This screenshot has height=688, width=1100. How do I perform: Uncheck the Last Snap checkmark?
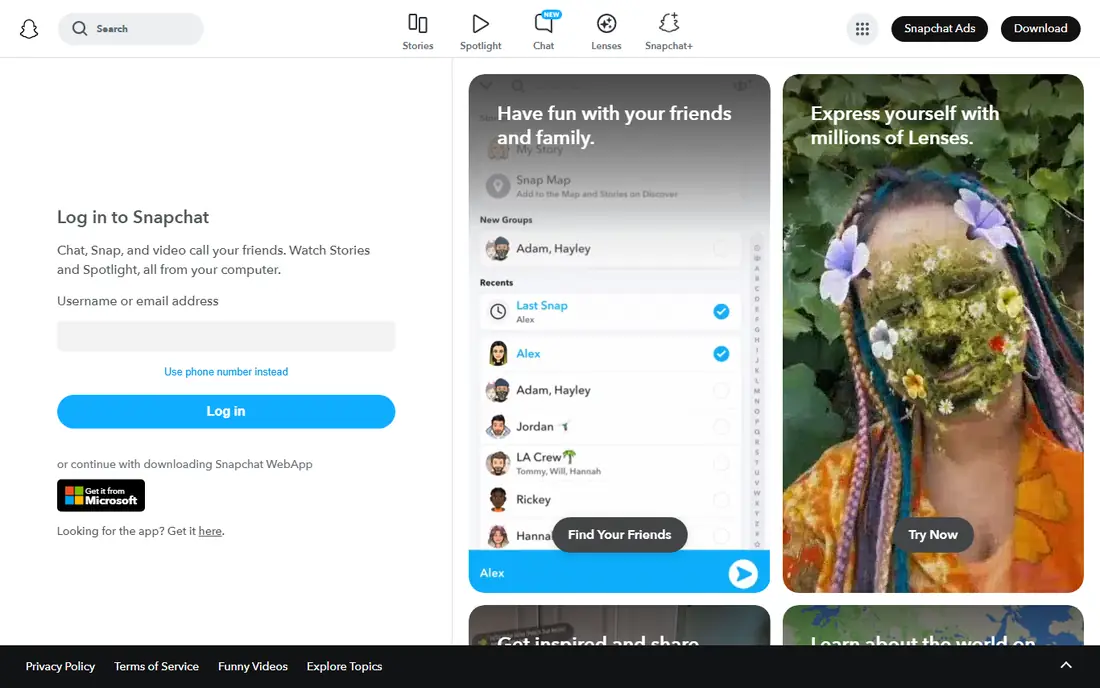point(721,311)
